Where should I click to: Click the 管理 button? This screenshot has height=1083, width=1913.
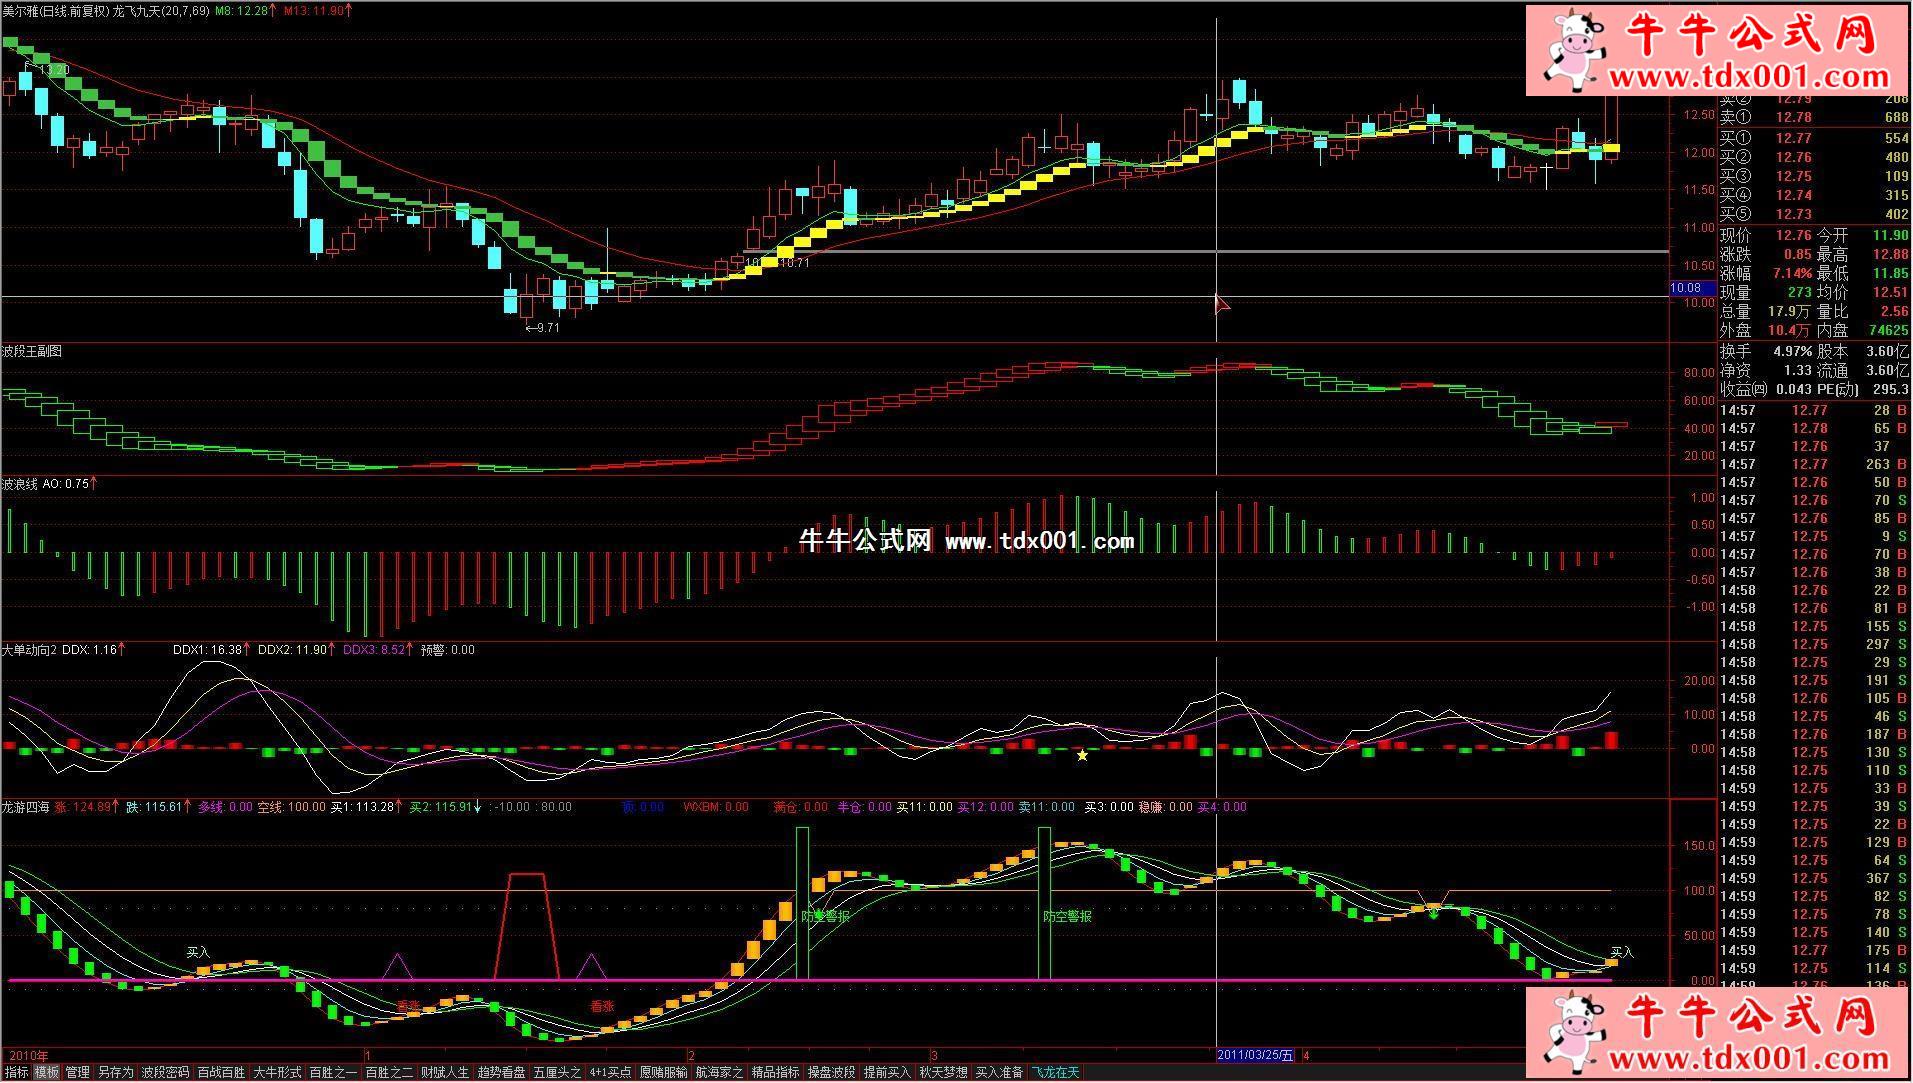tap(78, 1072)
